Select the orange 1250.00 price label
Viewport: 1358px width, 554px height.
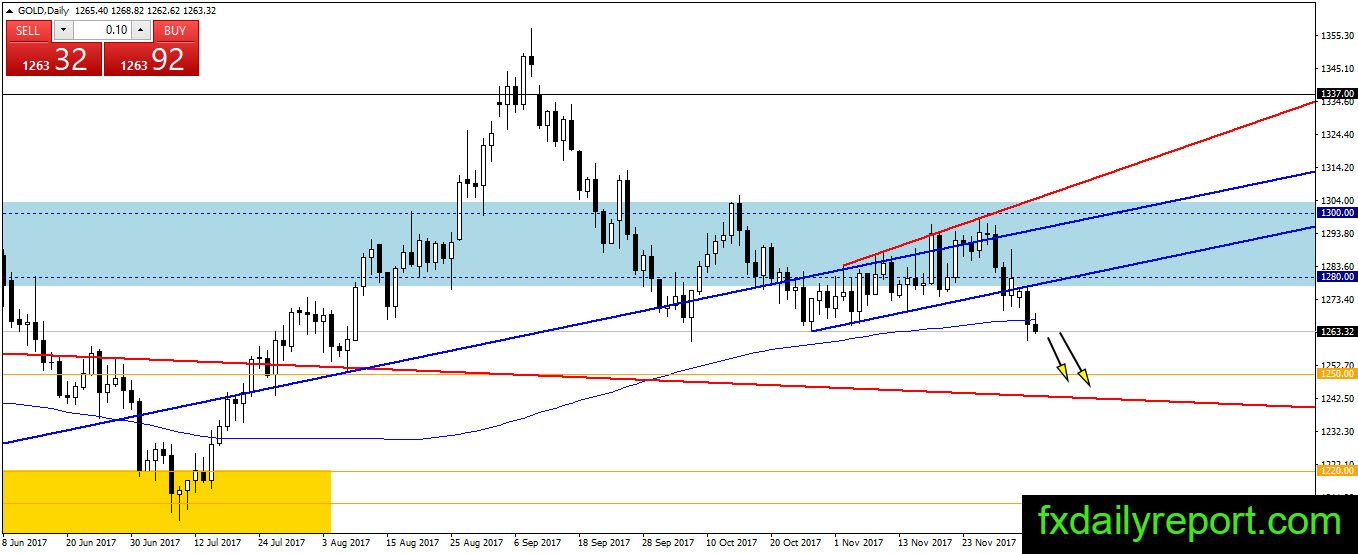point(1336,374)
